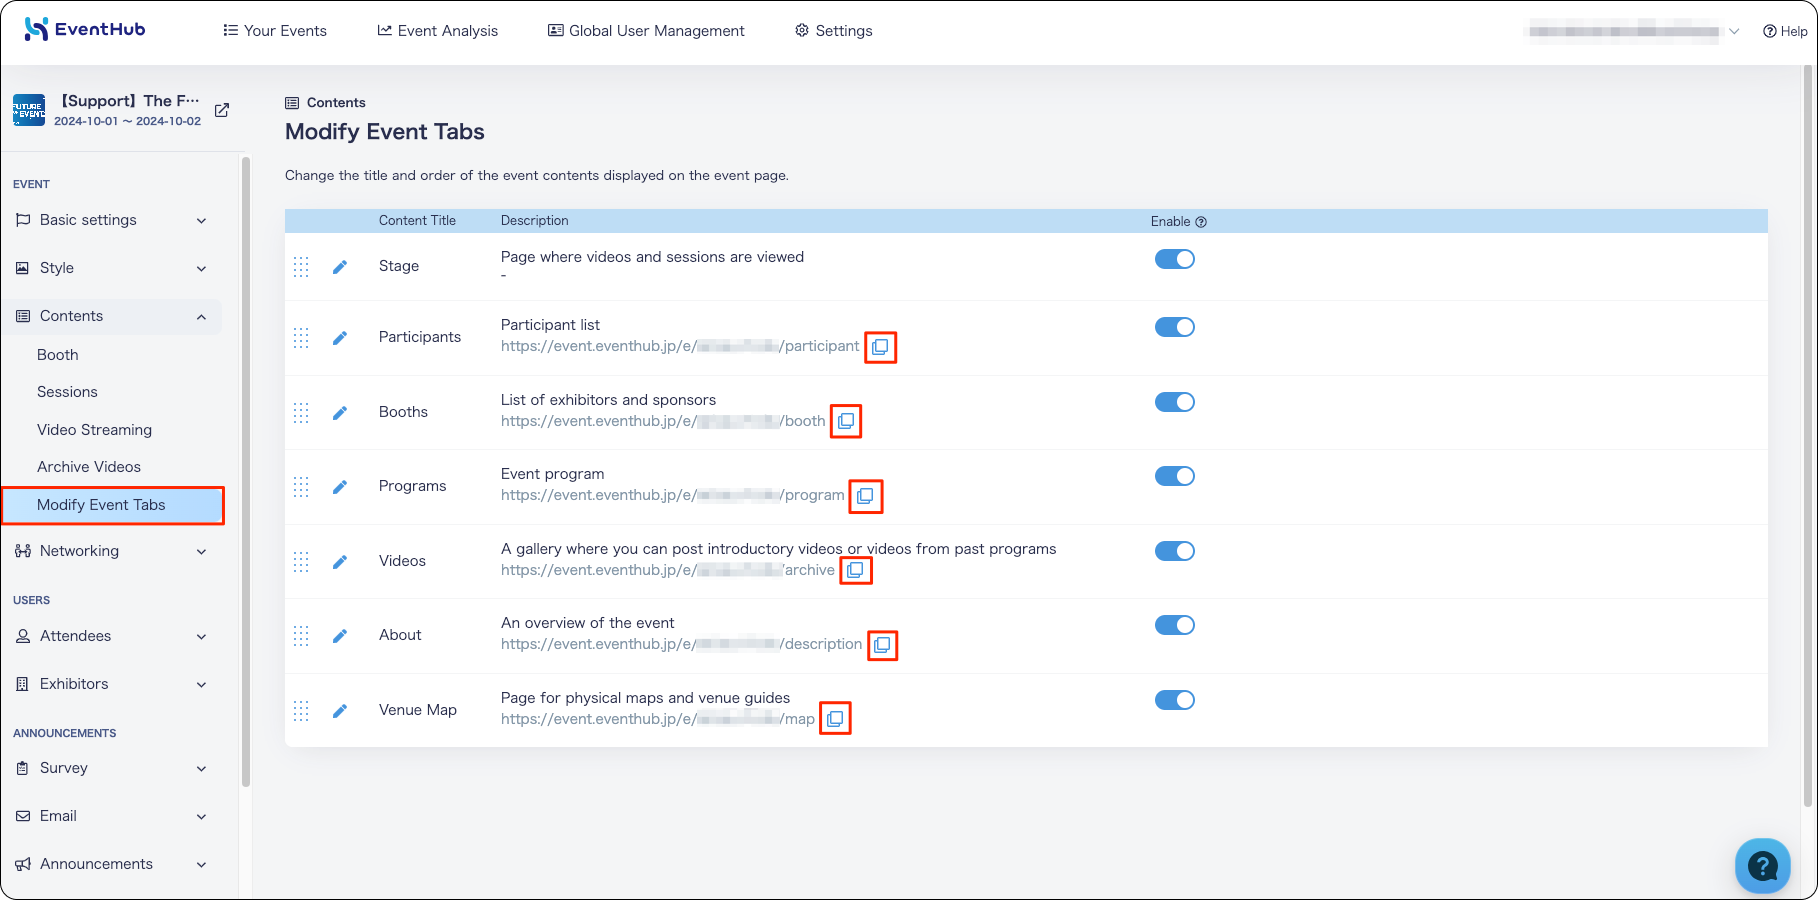Copy the participant URL
Screen dimensions: 1818x900
[x=880, y=347]
